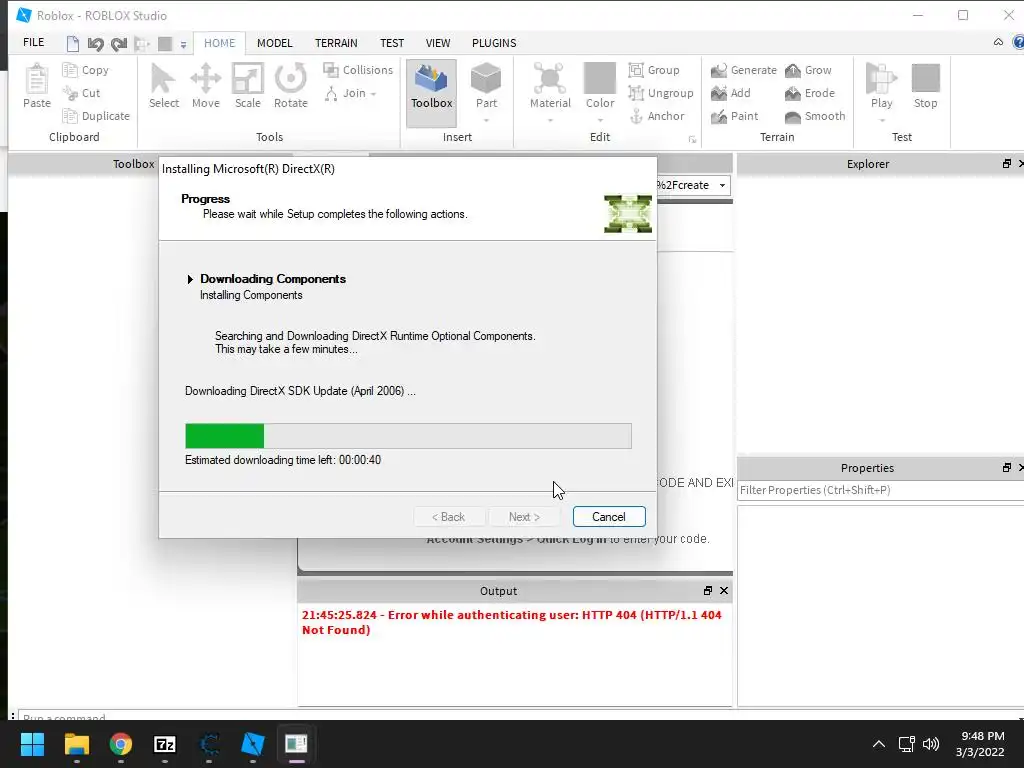Click the DirectX download progress bar
The width and height of the screenshot is (1024, 768).
click(408, 436)
